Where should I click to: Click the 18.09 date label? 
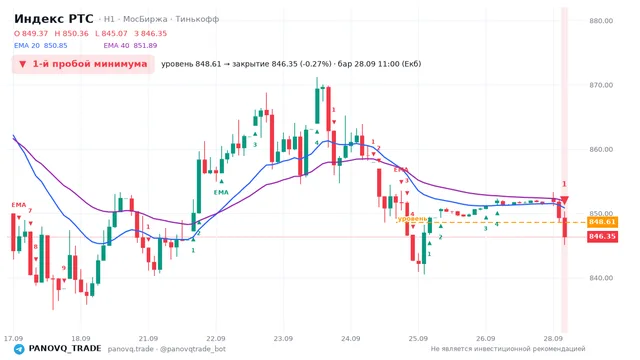81,339
